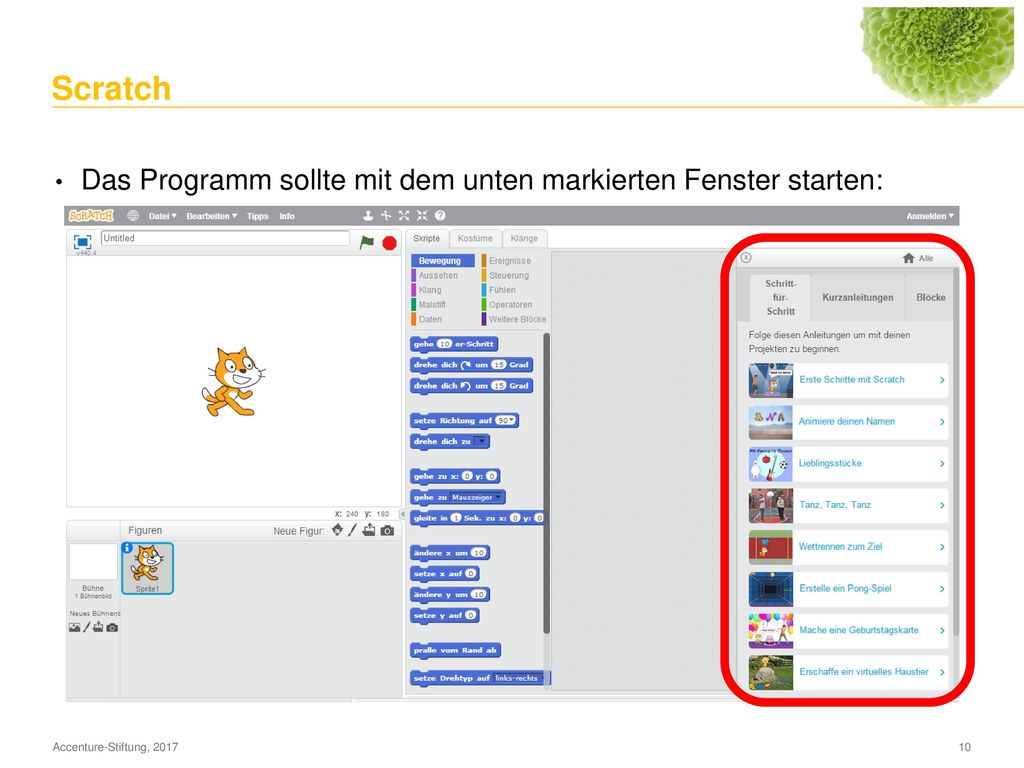Screen dimensions: 1024x768
Task: Click Info in the menu bar
Action: pos(287,216)
